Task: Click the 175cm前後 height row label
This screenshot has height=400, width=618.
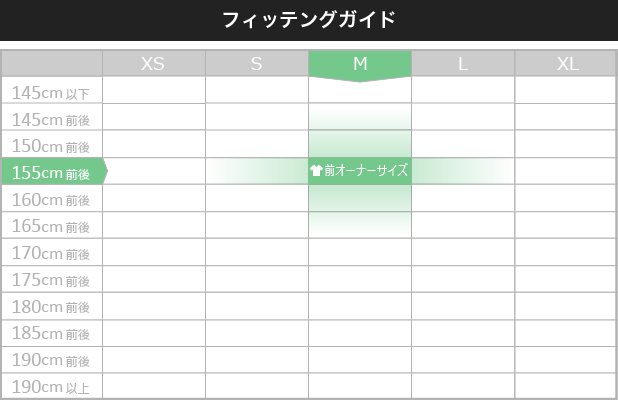Action: 52,279
